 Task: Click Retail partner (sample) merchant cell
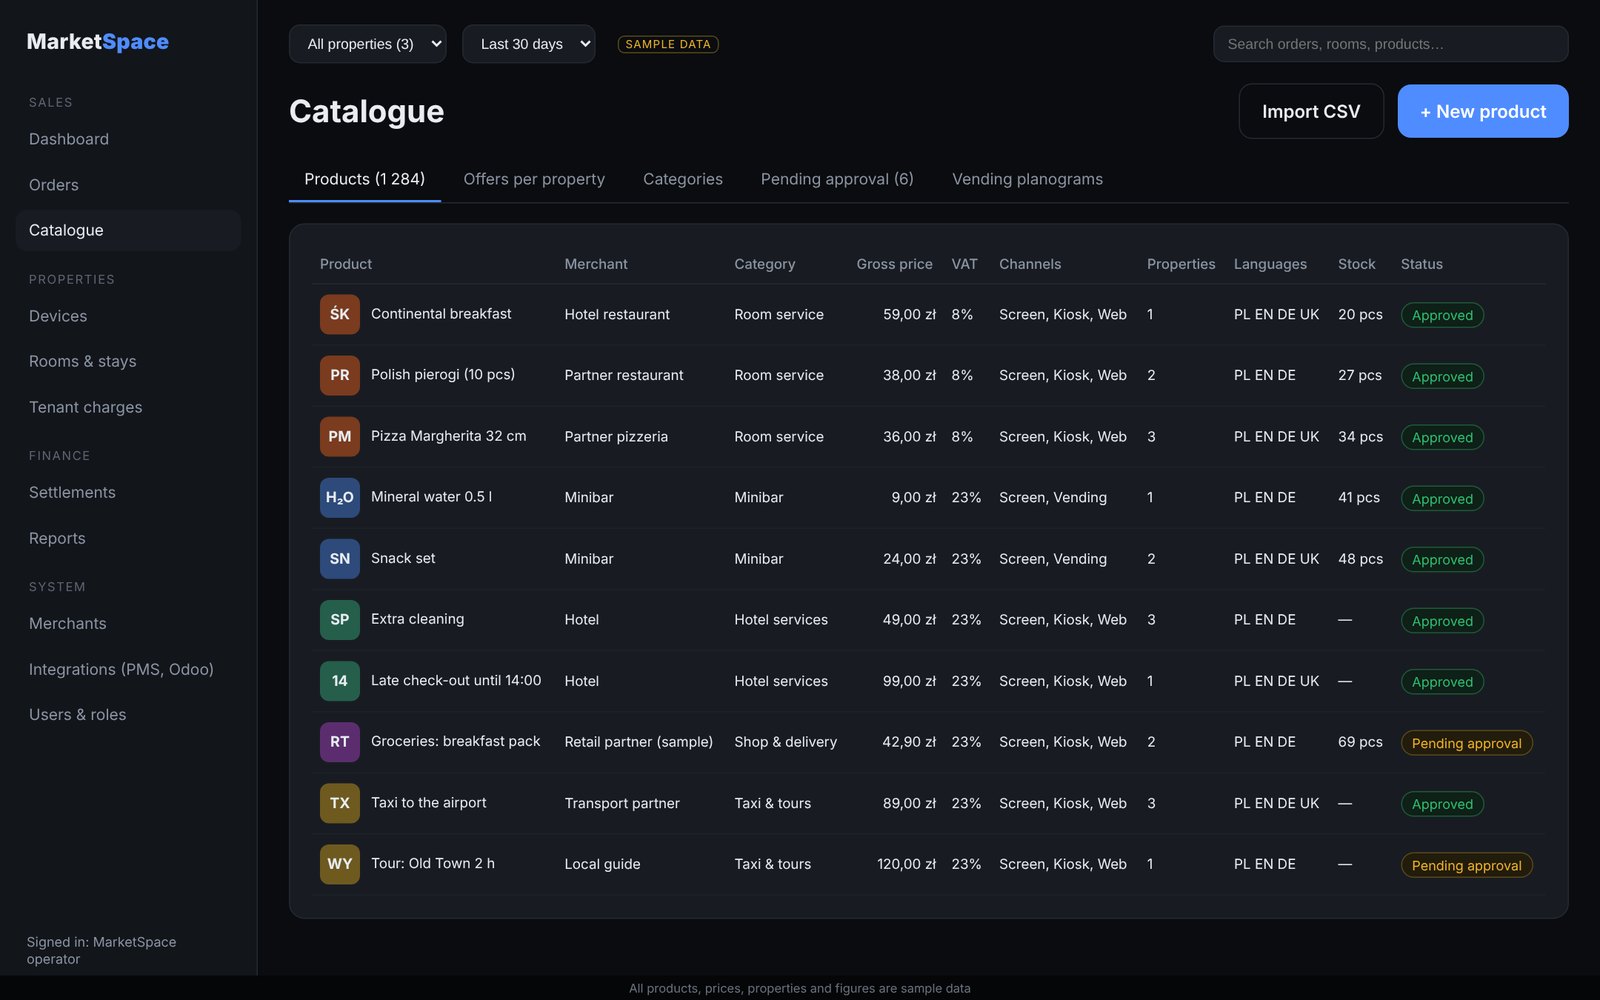pyautogui.click(x=638, y=742)
